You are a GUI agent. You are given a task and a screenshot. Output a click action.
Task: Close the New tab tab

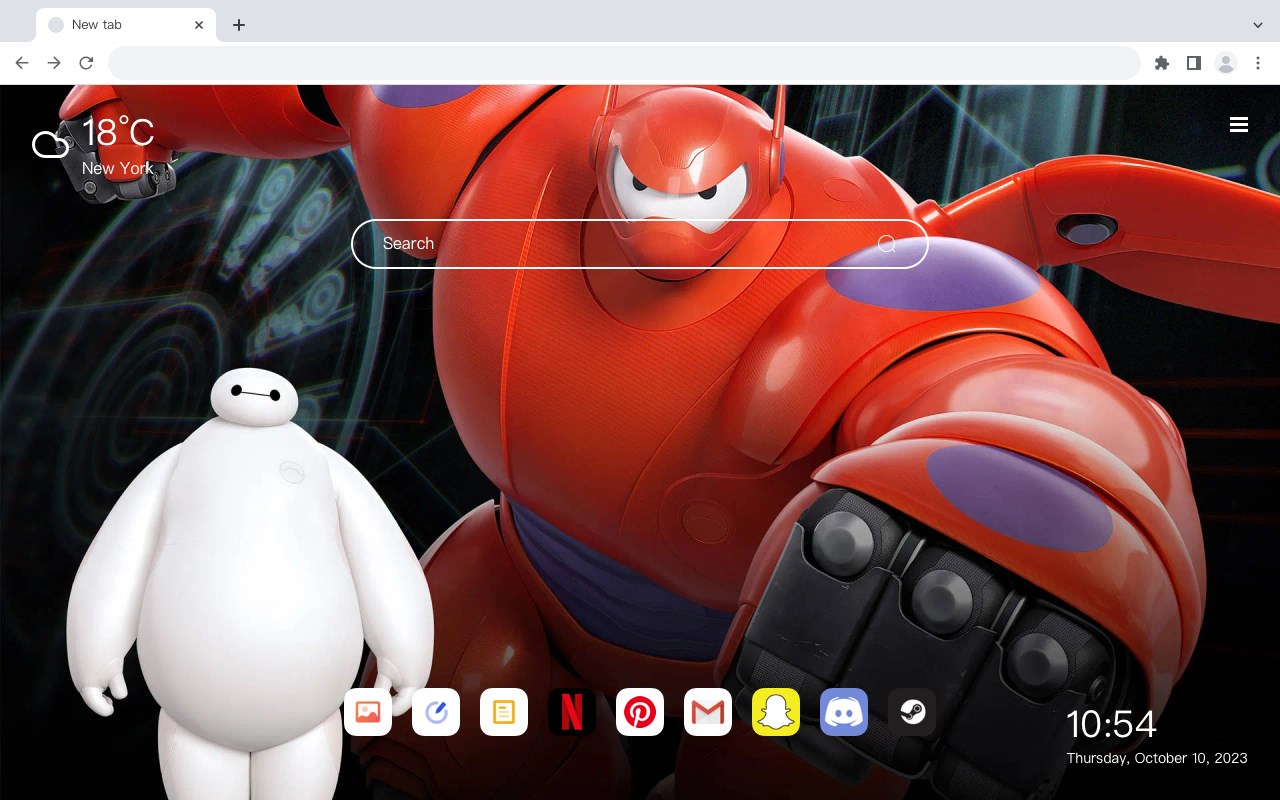[199, 25]
